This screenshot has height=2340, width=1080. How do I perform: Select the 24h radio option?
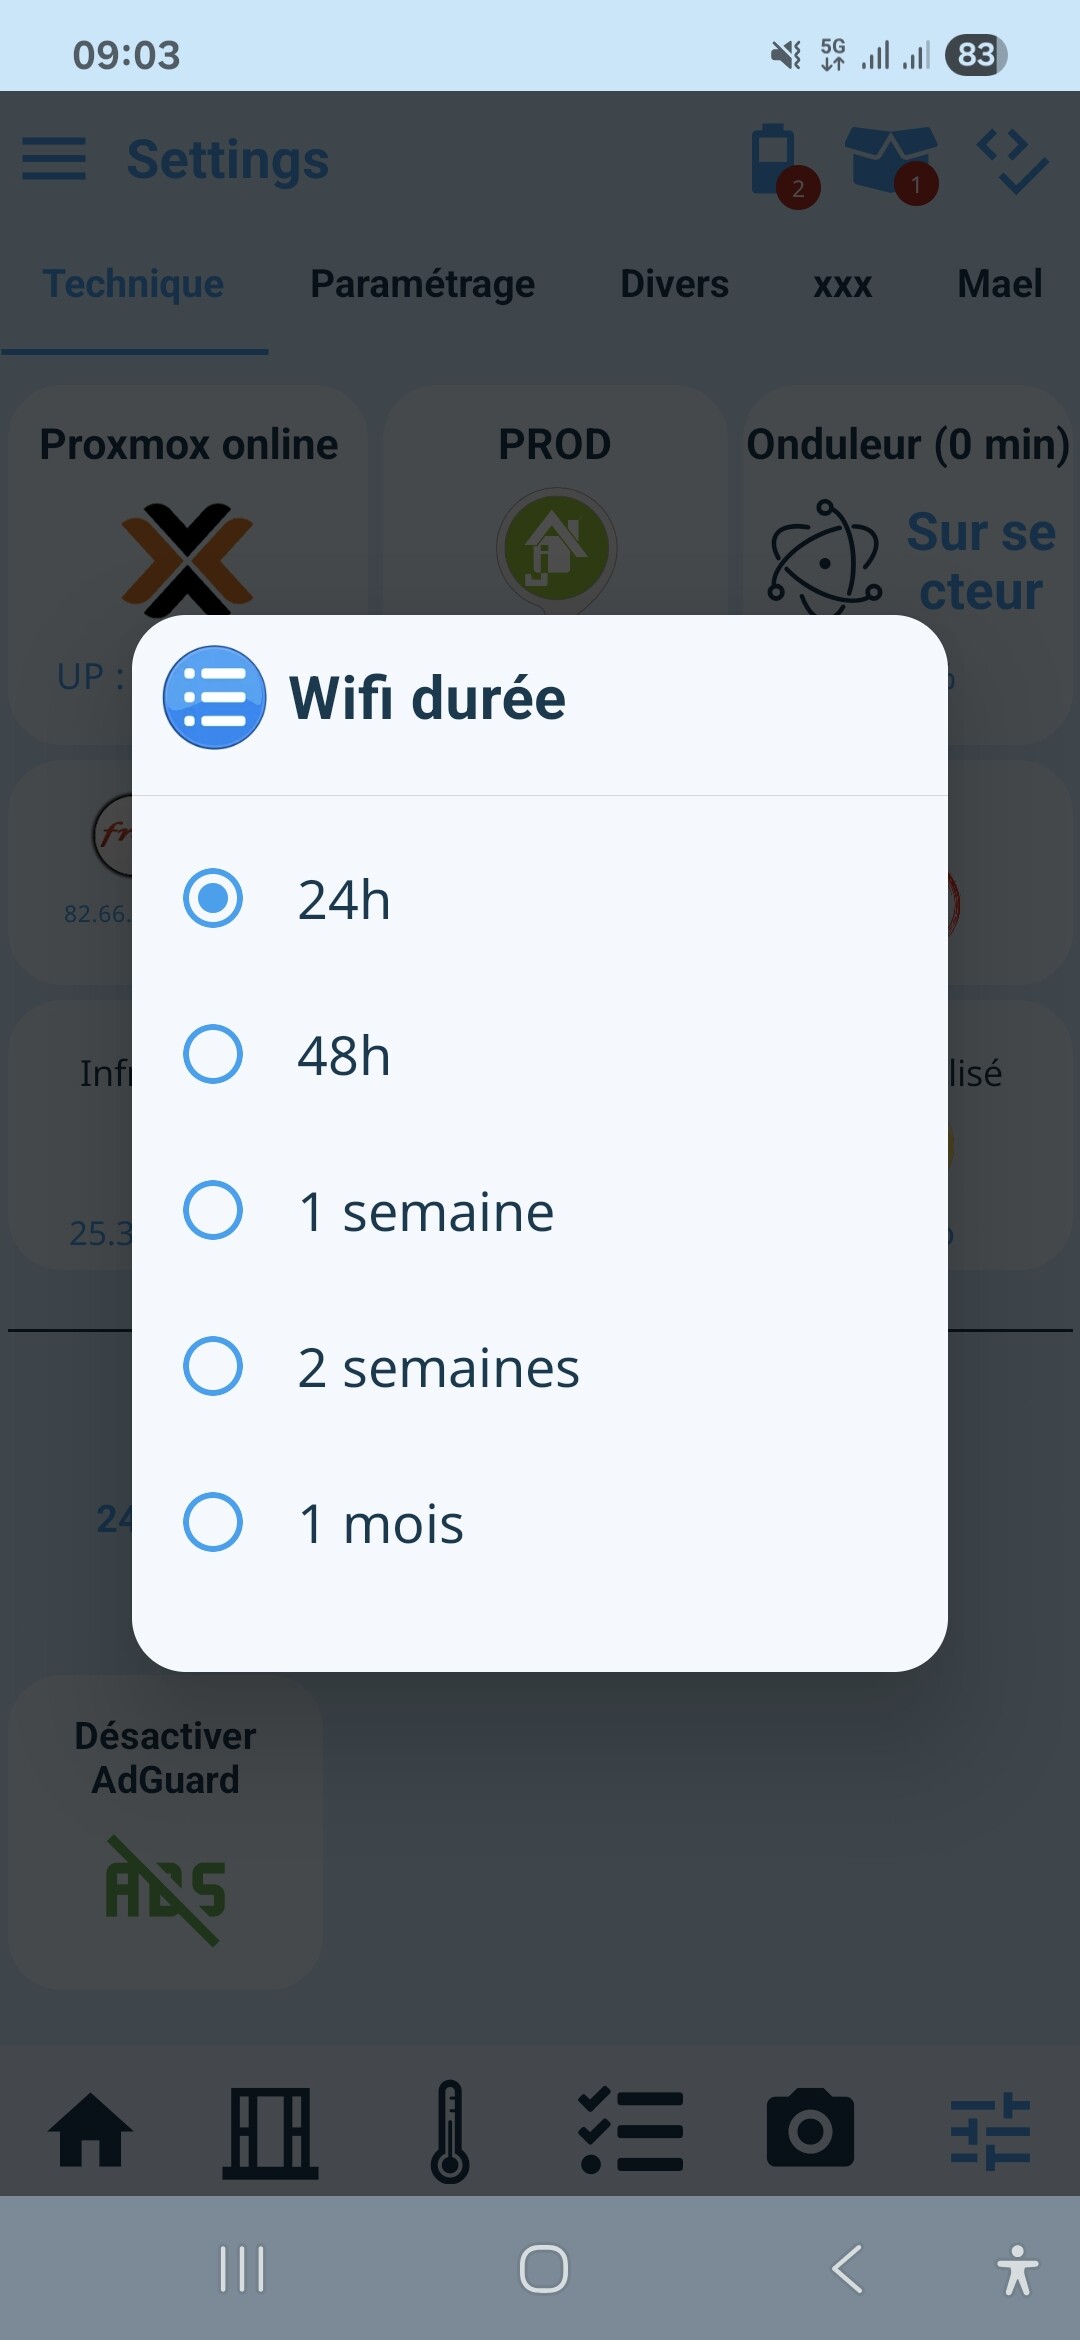click(540, 898)
